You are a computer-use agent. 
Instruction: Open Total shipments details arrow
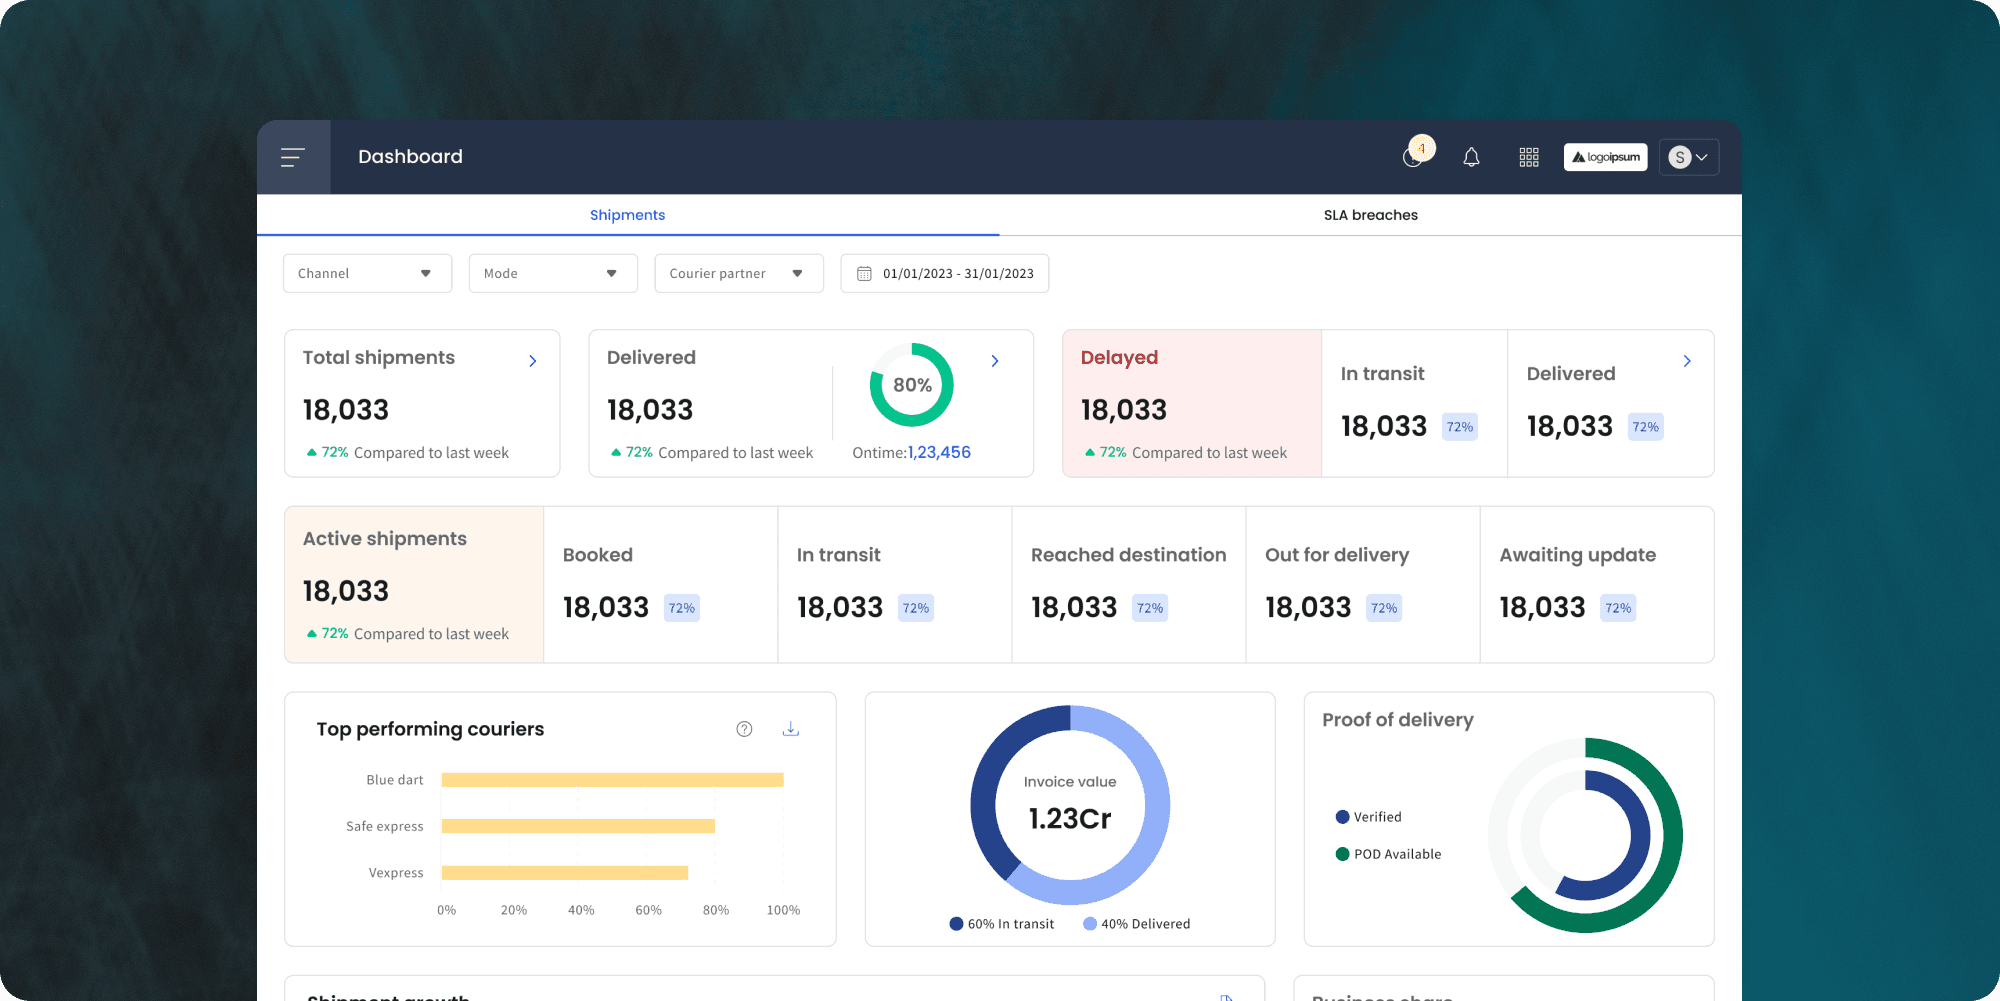533,361
